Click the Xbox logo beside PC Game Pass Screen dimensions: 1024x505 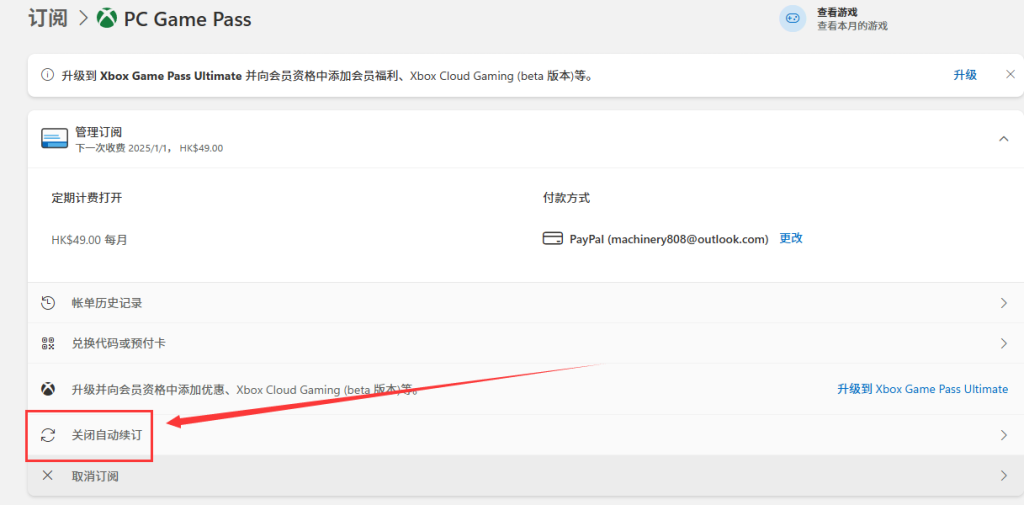click(x=107, y=19)
